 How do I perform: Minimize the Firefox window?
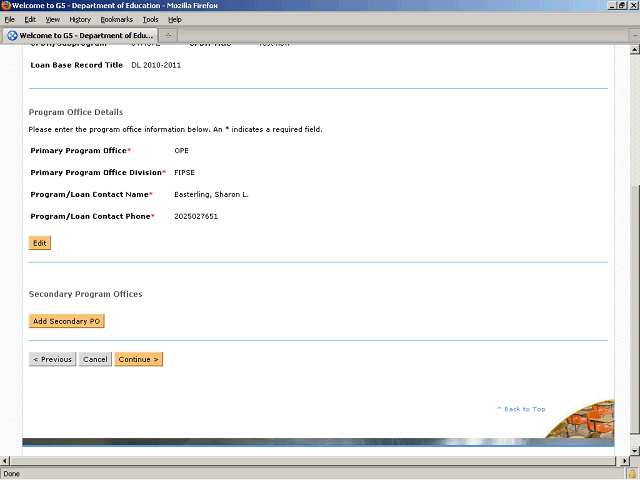pyautogui.click(x=612, y=5)
